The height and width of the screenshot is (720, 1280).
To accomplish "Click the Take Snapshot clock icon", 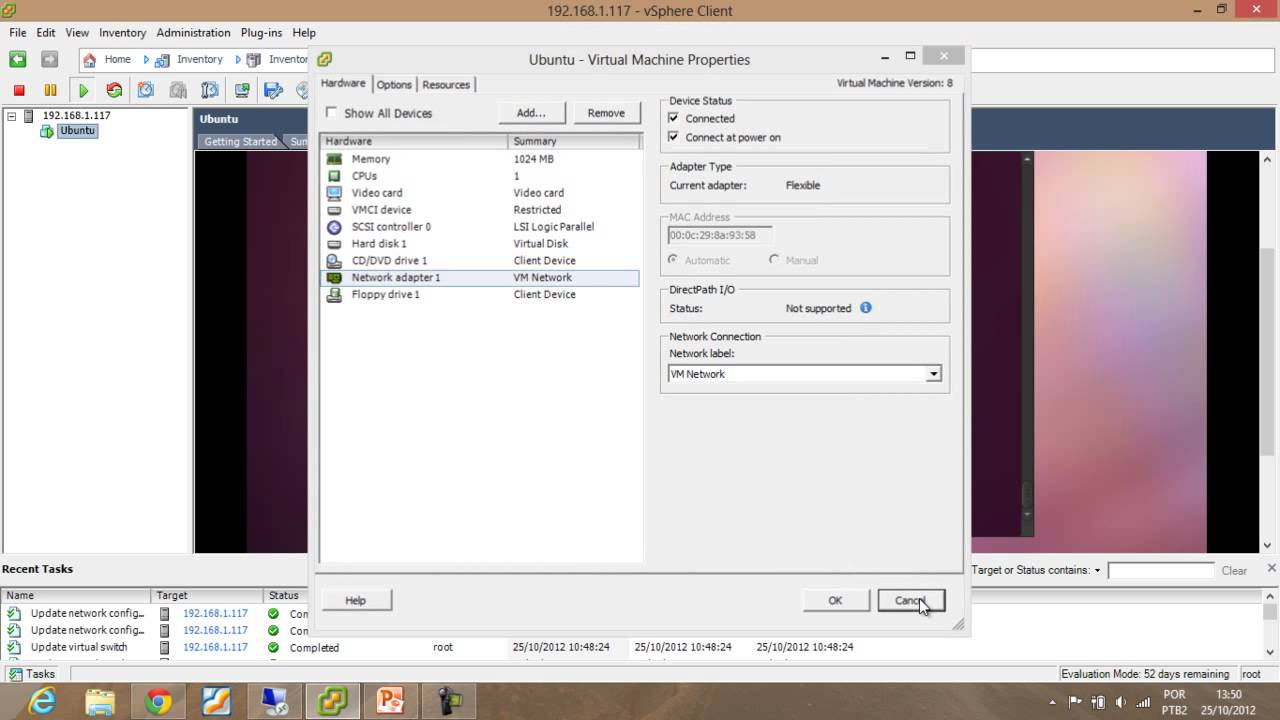I will [x=146, y=90].
